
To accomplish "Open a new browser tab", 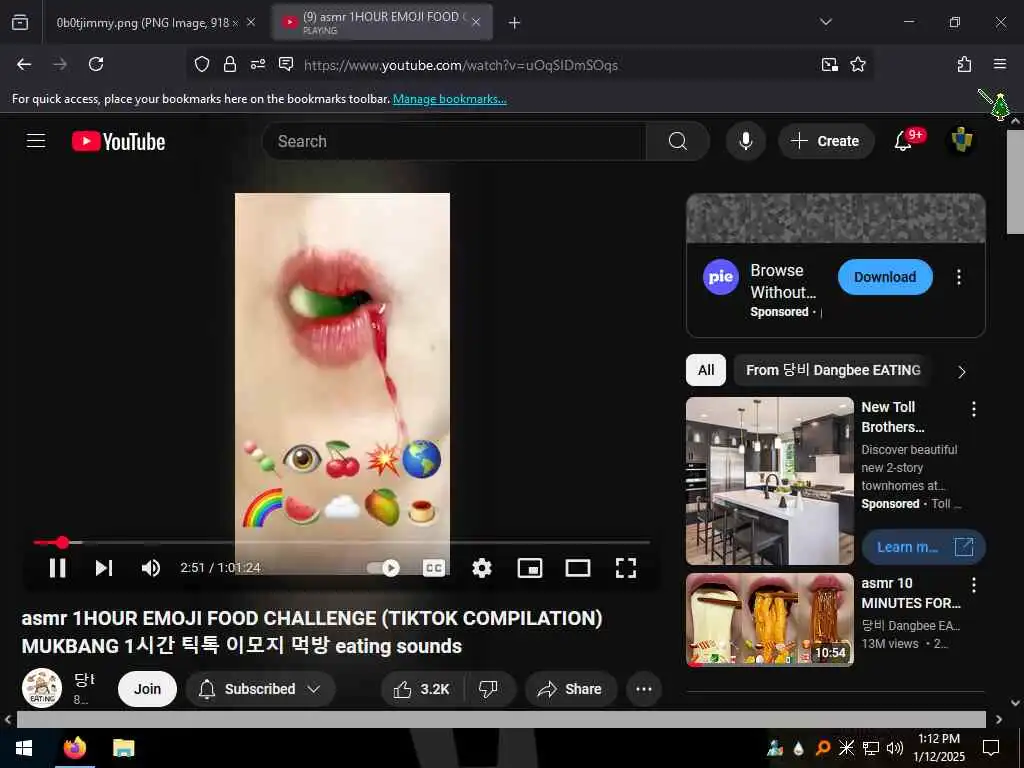I will point(515,23).
